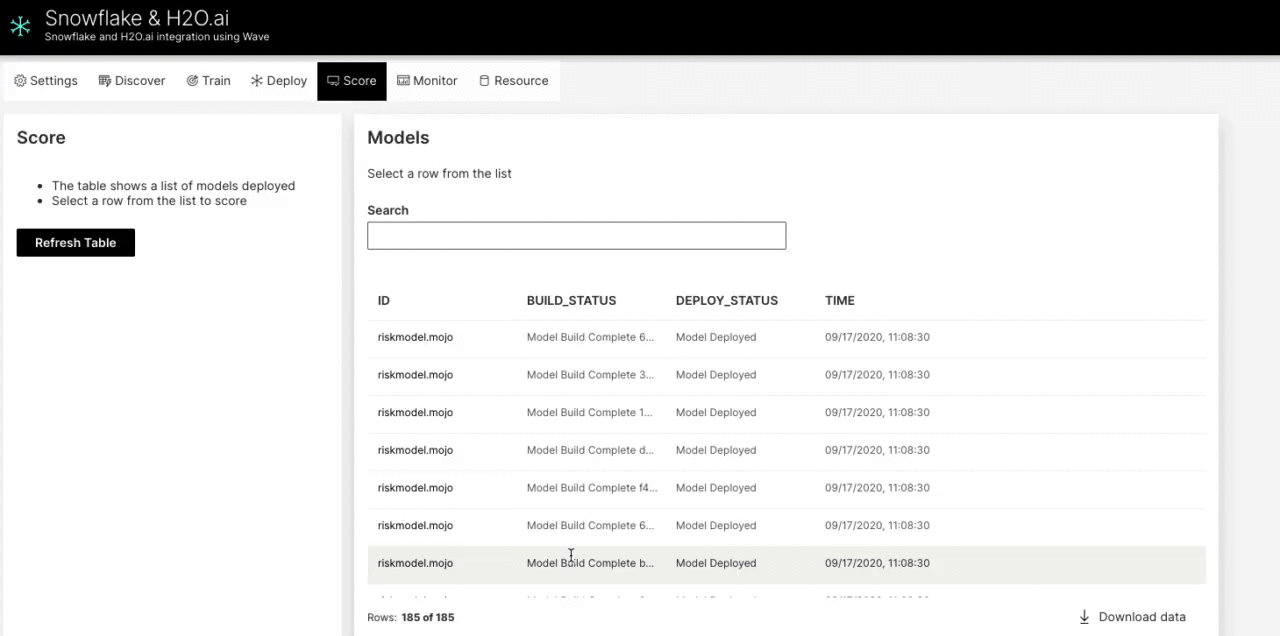
Task: Sort by the DEPLOY_STATUS column header
Action: [726, 300]
